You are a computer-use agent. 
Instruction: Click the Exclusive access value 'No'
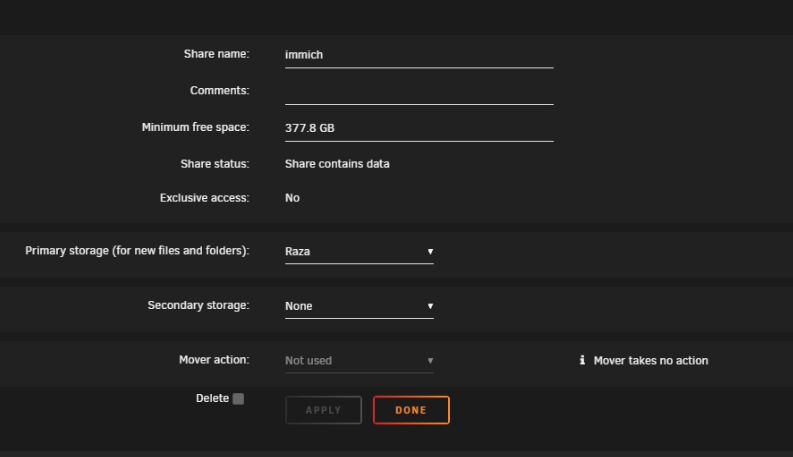tap(292, 198)
